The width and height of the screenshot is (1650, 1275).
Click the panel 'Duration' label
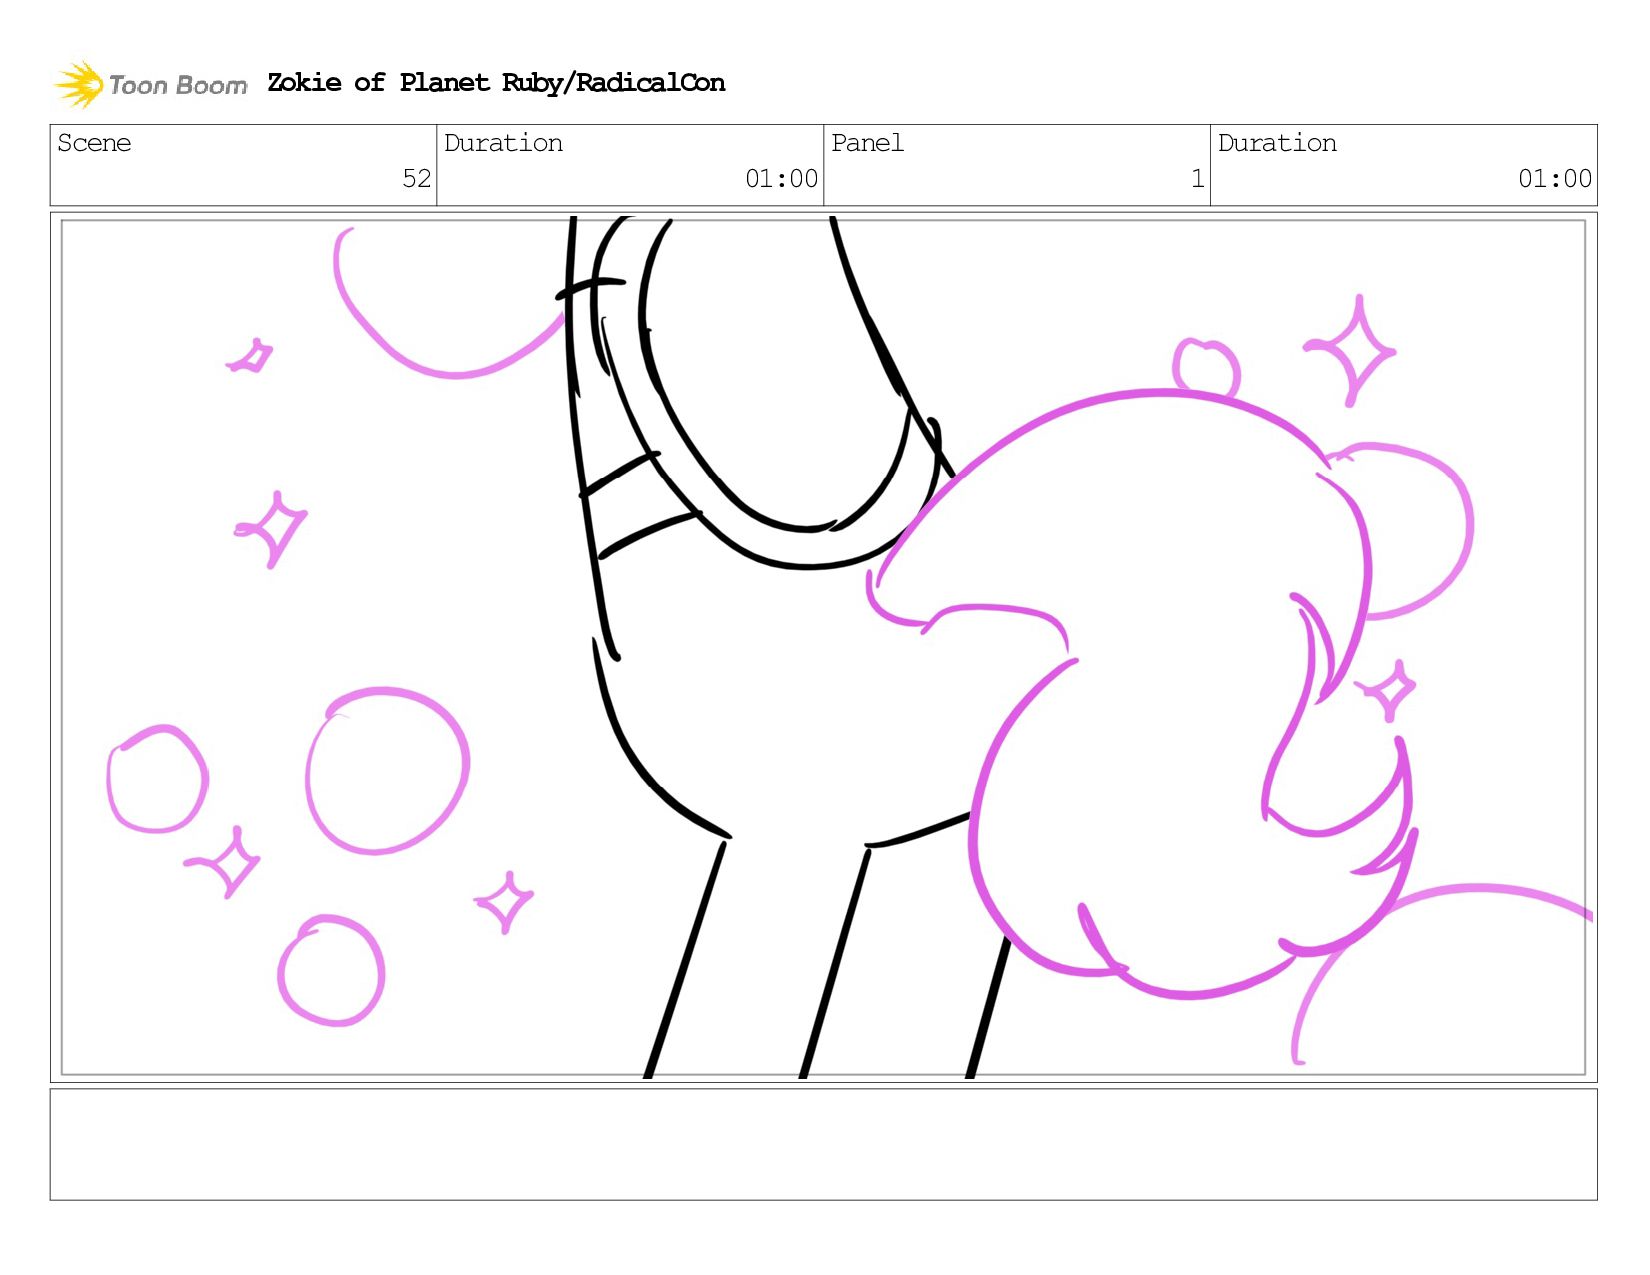(1277, 143)
